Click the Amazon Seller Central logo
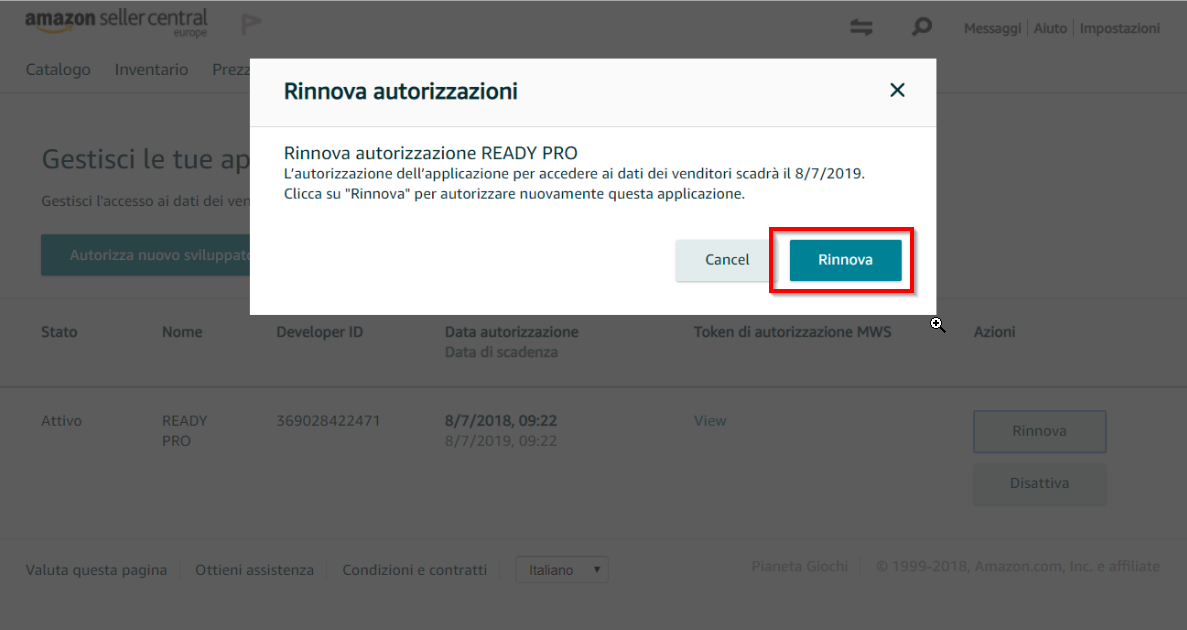The image size is (1187, 630). coord(116,23)
